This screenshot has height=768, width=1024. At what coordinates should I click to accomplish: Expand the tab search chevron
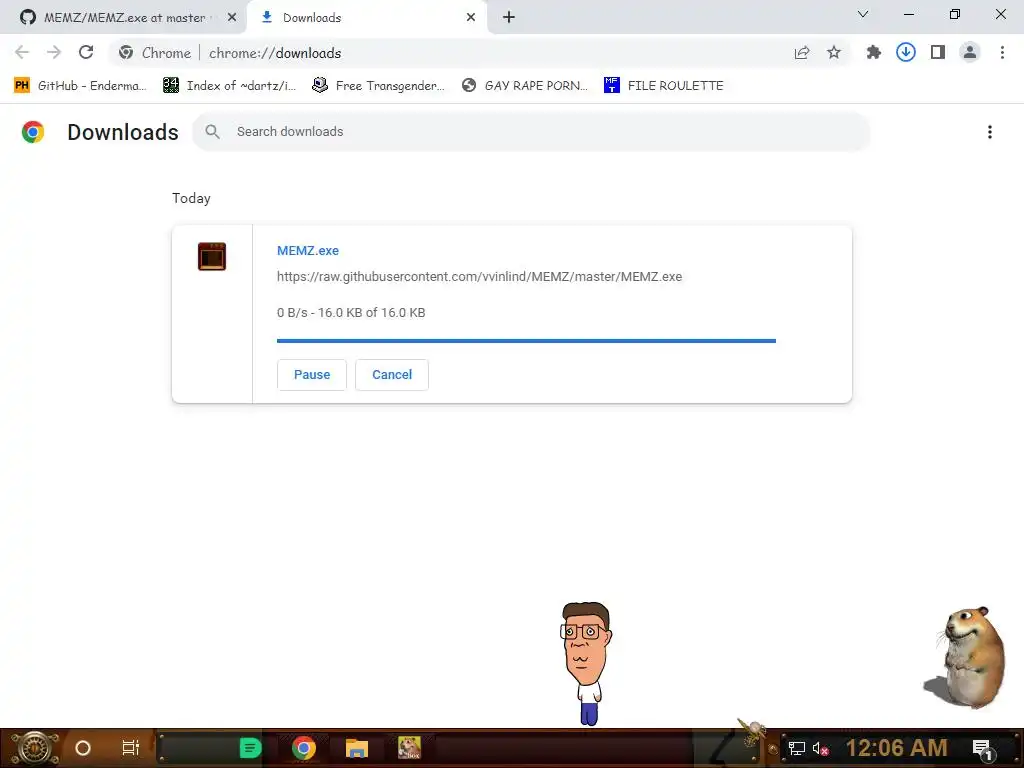[x=863, y=14]
